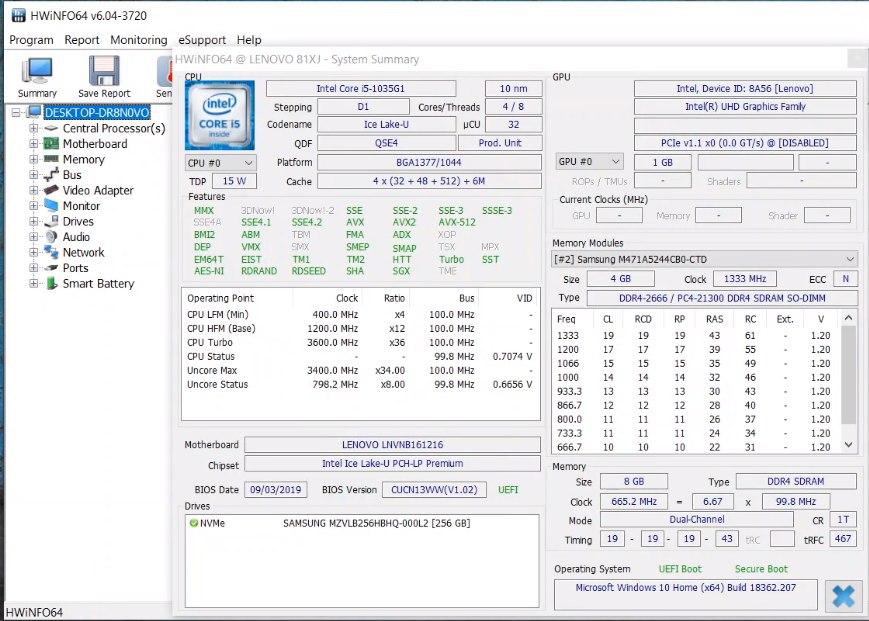
Task: Click the Intel(R) UHD Graphics Family field
Action: [745, 106]
